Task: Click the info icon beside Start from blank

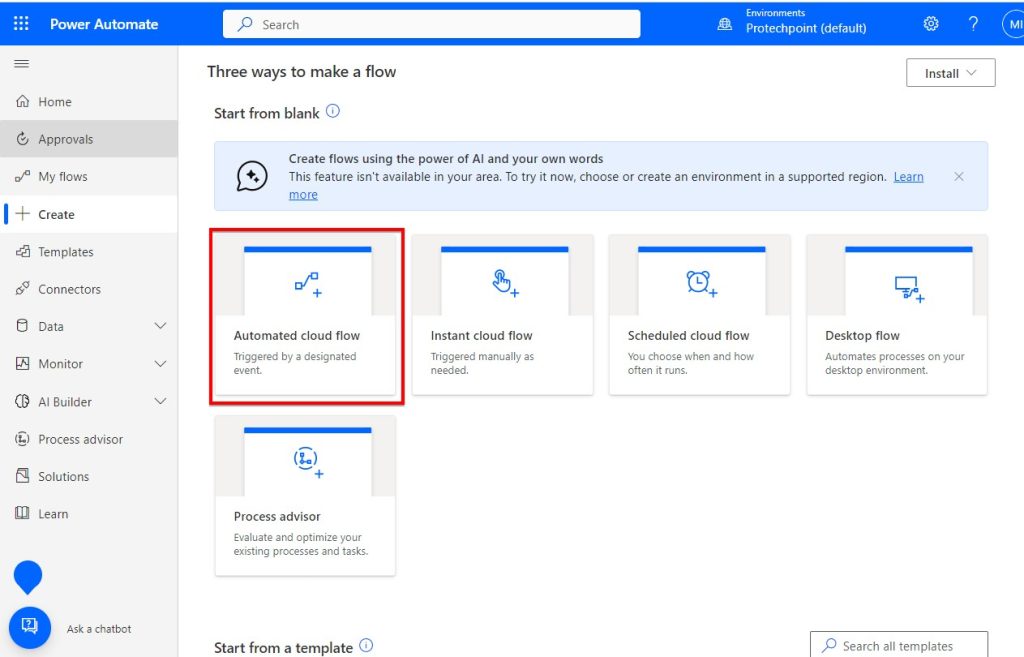Action: [333, 111]
